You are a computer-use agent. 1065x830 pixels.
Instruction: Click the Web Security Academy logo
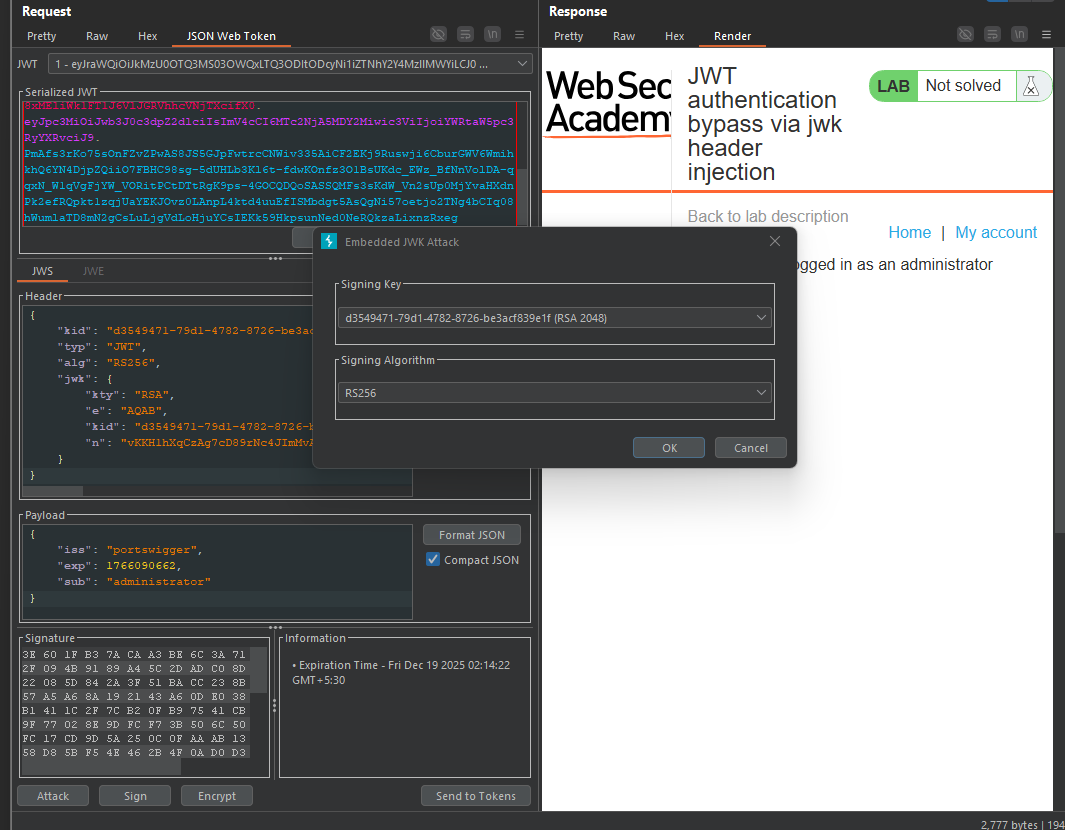[x=608, y=103]
